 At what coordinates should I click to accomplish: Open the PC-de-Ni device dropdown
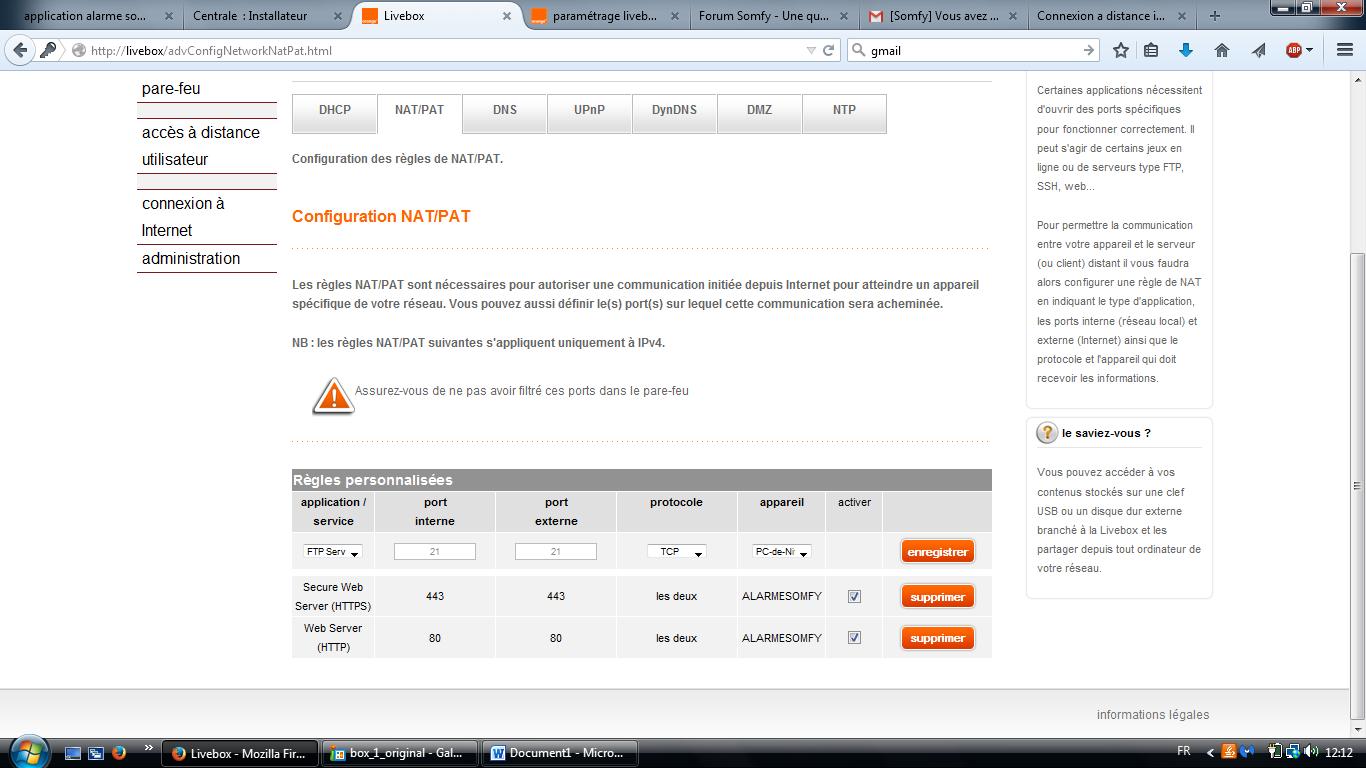[x=781, y=552]
